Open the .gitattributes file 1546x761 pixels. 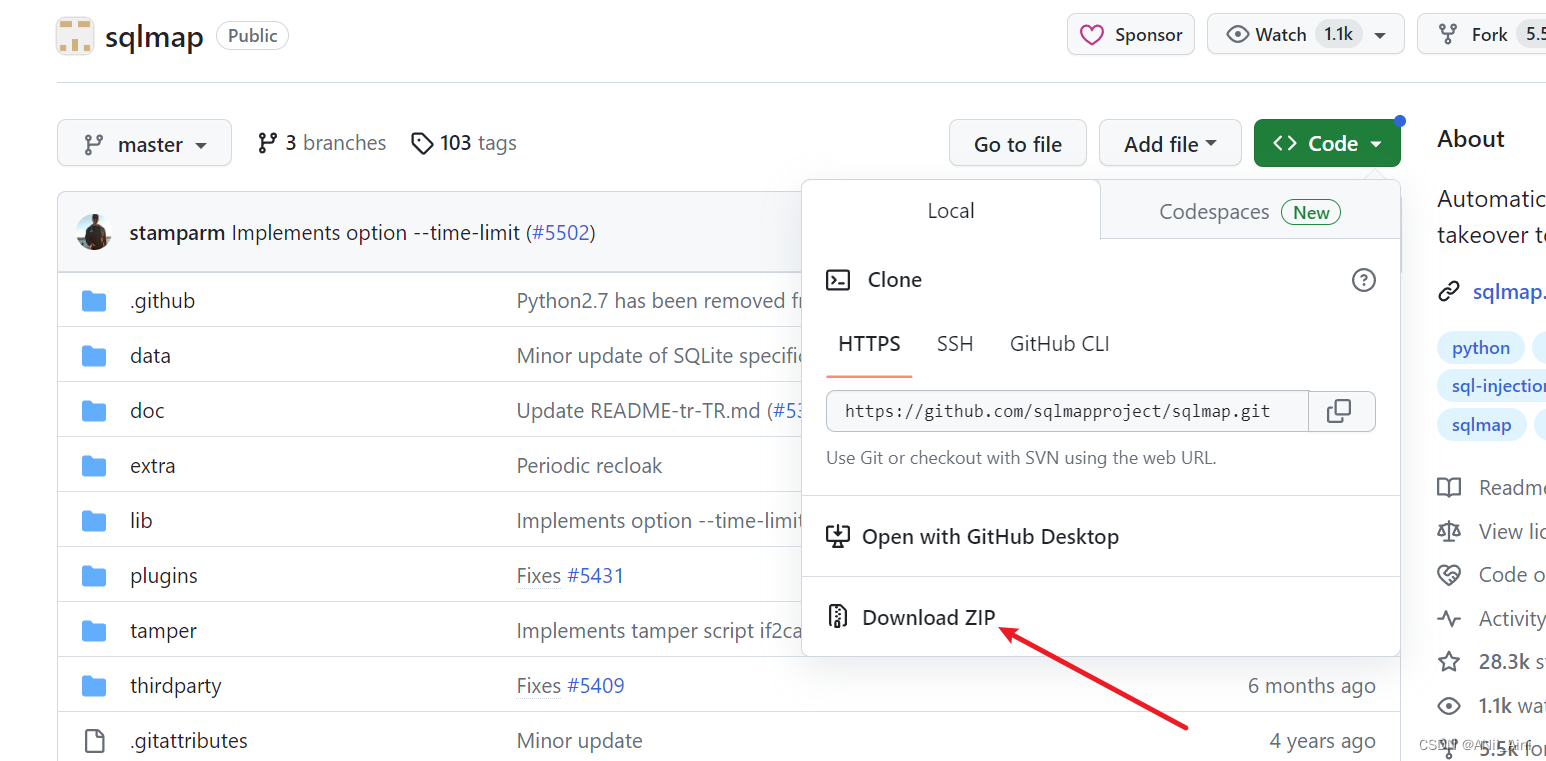[x=189, y=741]
